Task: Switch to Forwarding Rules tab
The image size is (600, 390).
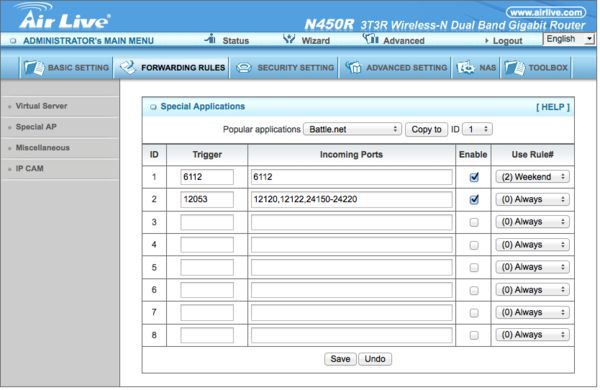Action: [172, 68]
